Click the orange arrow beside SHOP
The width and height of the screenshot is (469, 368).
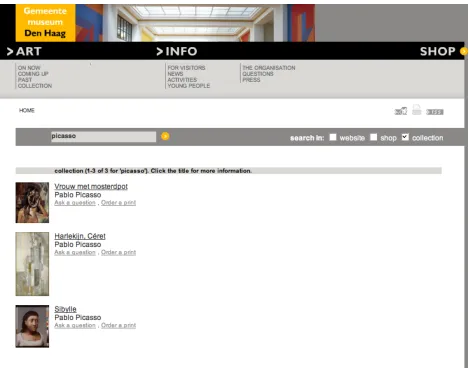[464, 51]
